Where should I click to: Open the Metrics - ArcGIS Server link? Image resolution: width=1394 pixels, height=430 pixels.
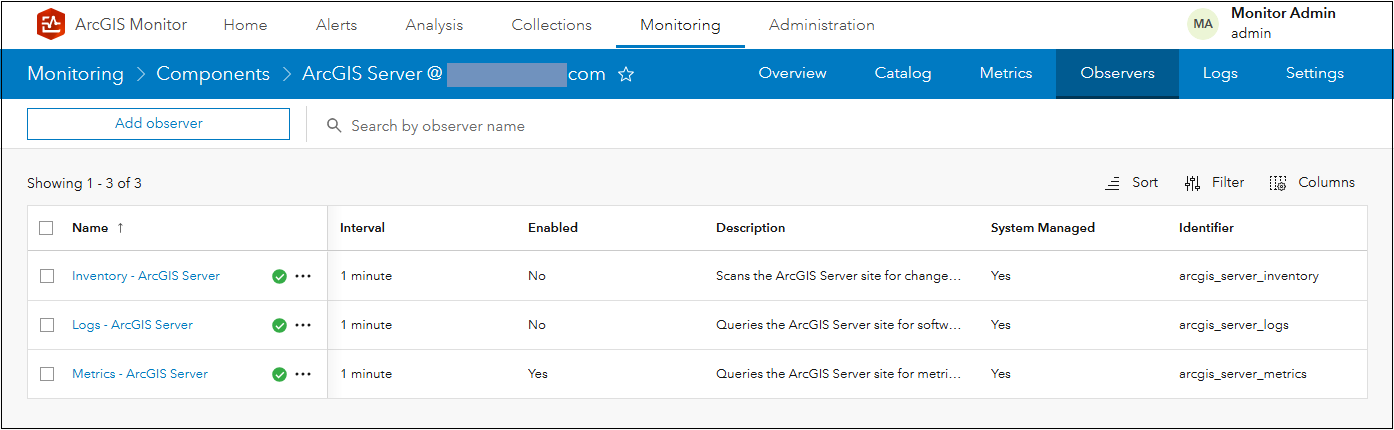[x=140, y=374]
